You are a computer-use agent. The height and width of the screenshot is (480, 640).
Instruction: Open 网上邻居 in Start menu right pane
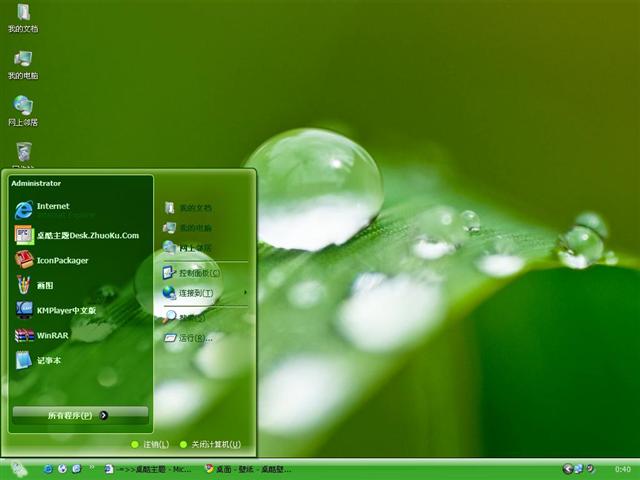point(188,247)
